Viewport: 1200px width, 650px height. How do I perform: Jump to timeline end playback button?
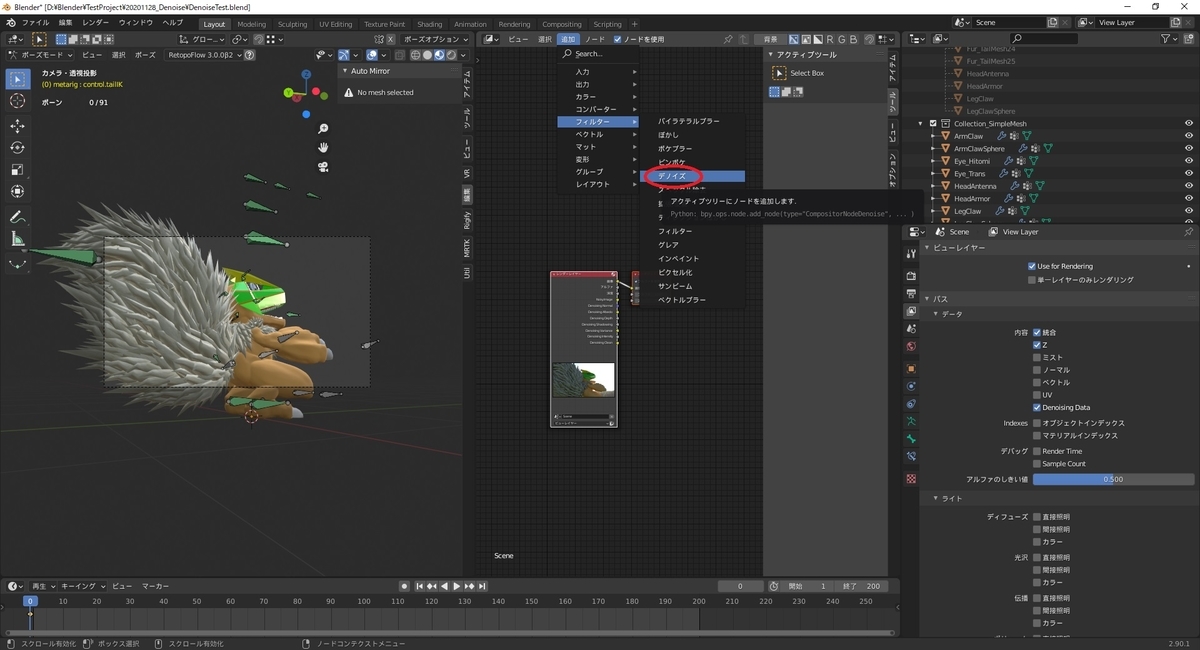pos(483,586)
